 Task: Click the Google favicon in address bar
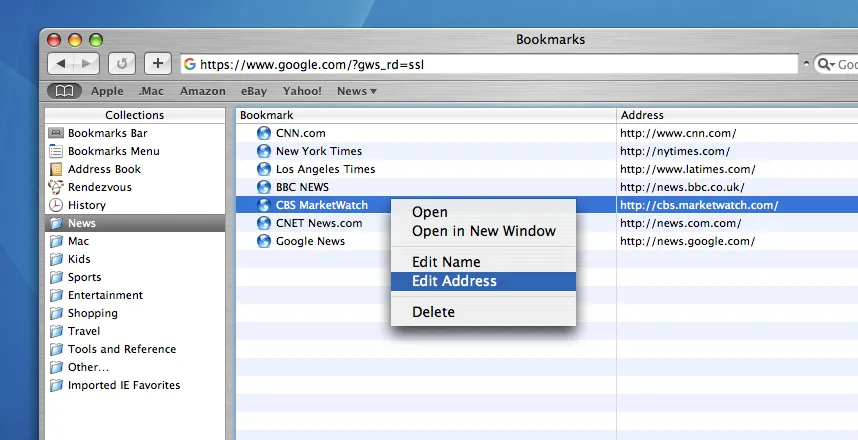pos(189,65)
